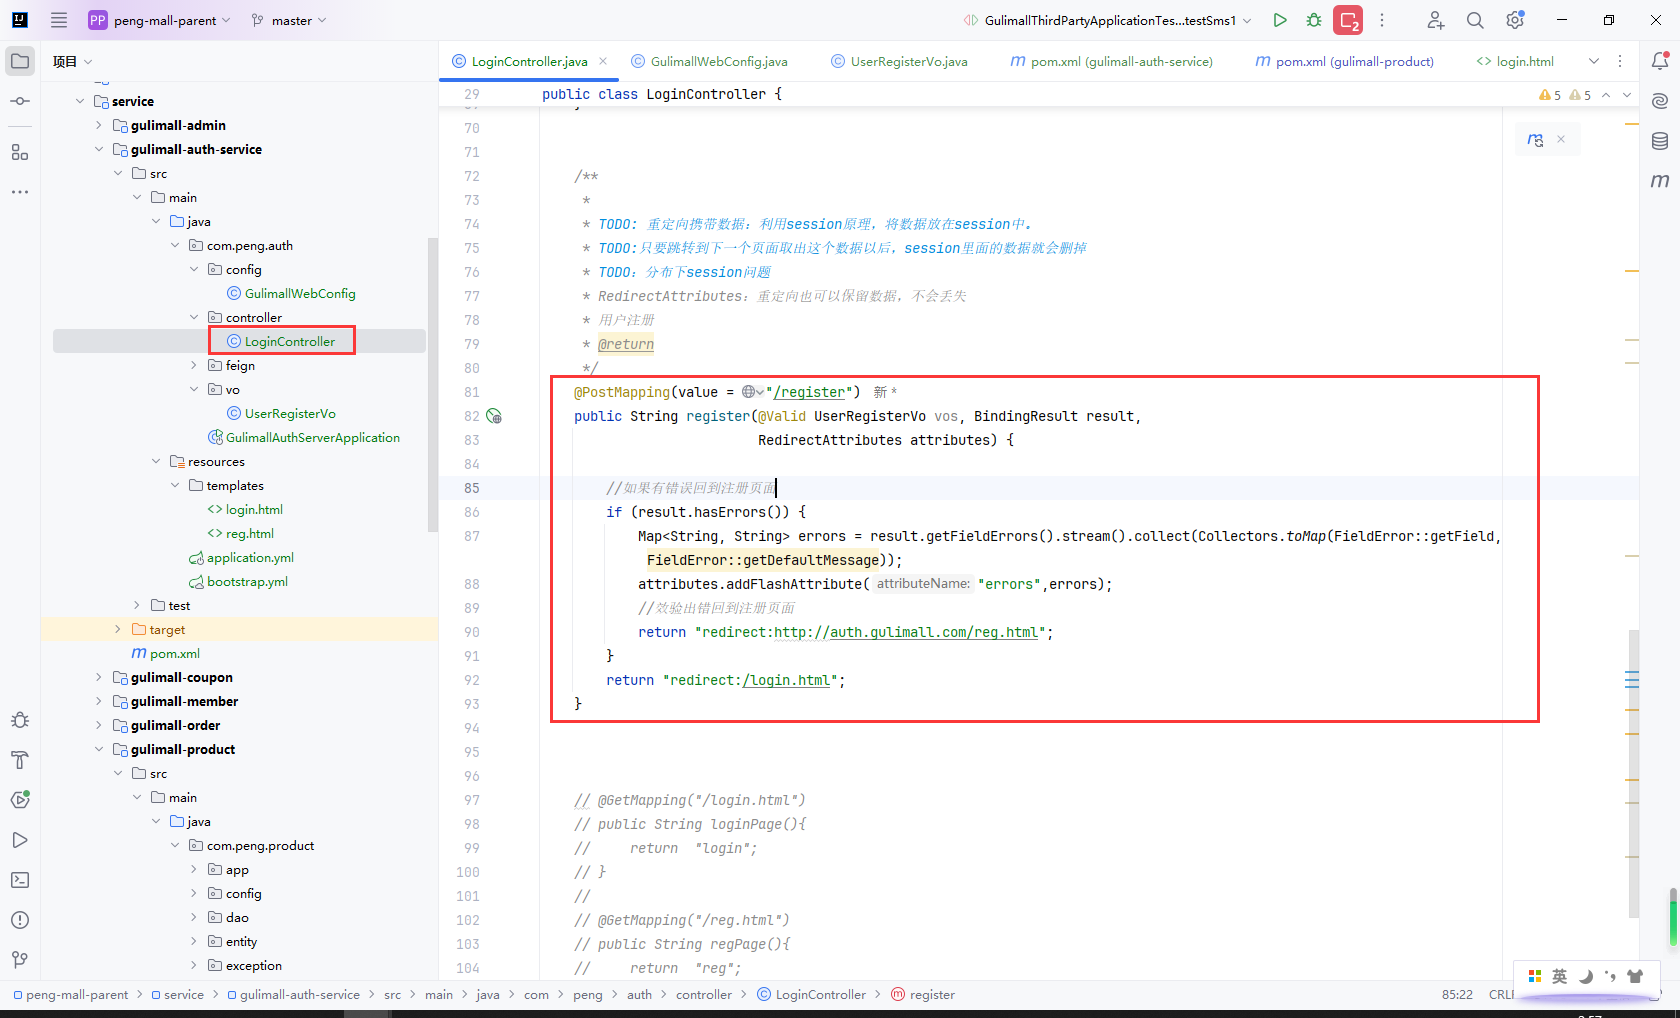Run the current test configuration
Viewport: 1680px width, 1018px height.
click(1280, 20)
